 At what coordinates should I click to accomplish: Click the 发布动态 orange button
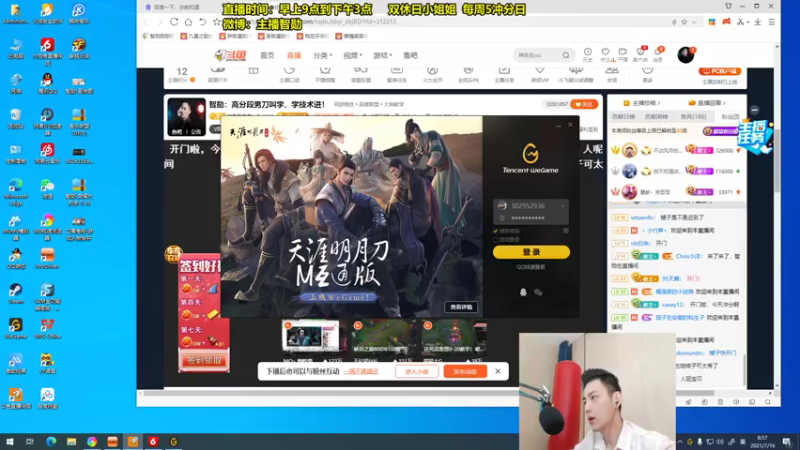[465, 371]
